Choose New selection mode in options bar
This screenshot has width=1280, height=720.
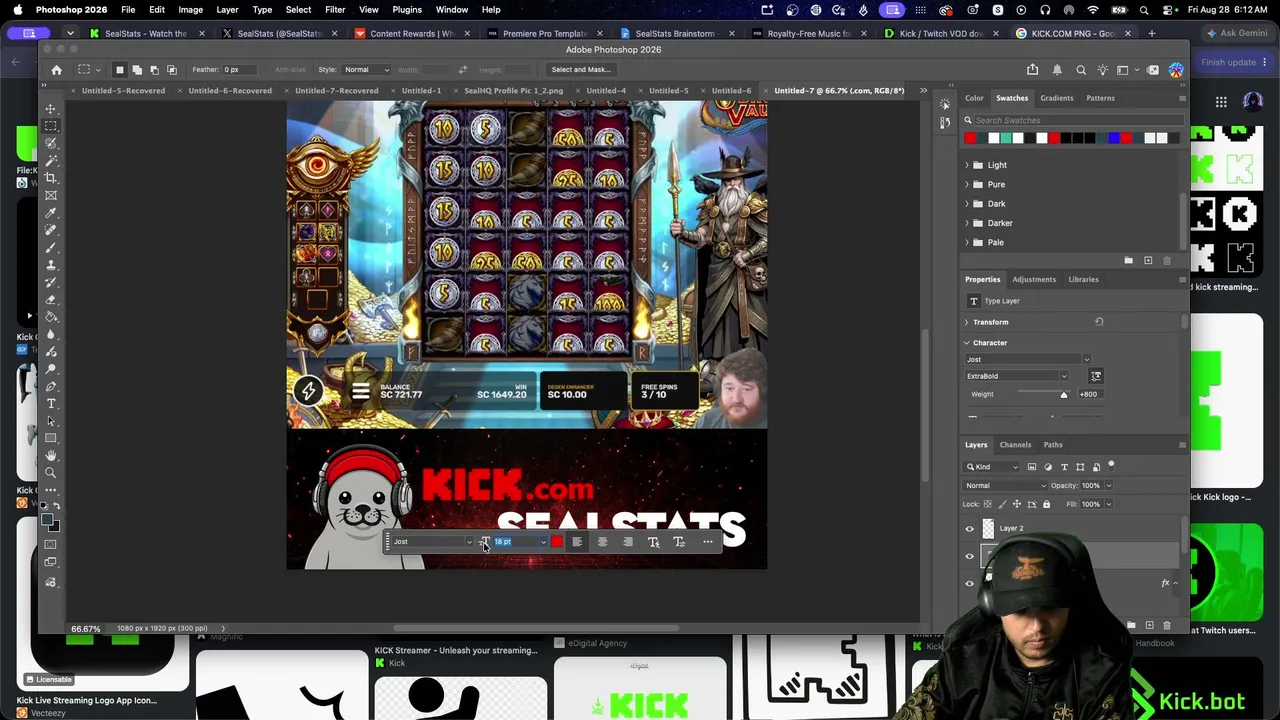tap(119, 70)
